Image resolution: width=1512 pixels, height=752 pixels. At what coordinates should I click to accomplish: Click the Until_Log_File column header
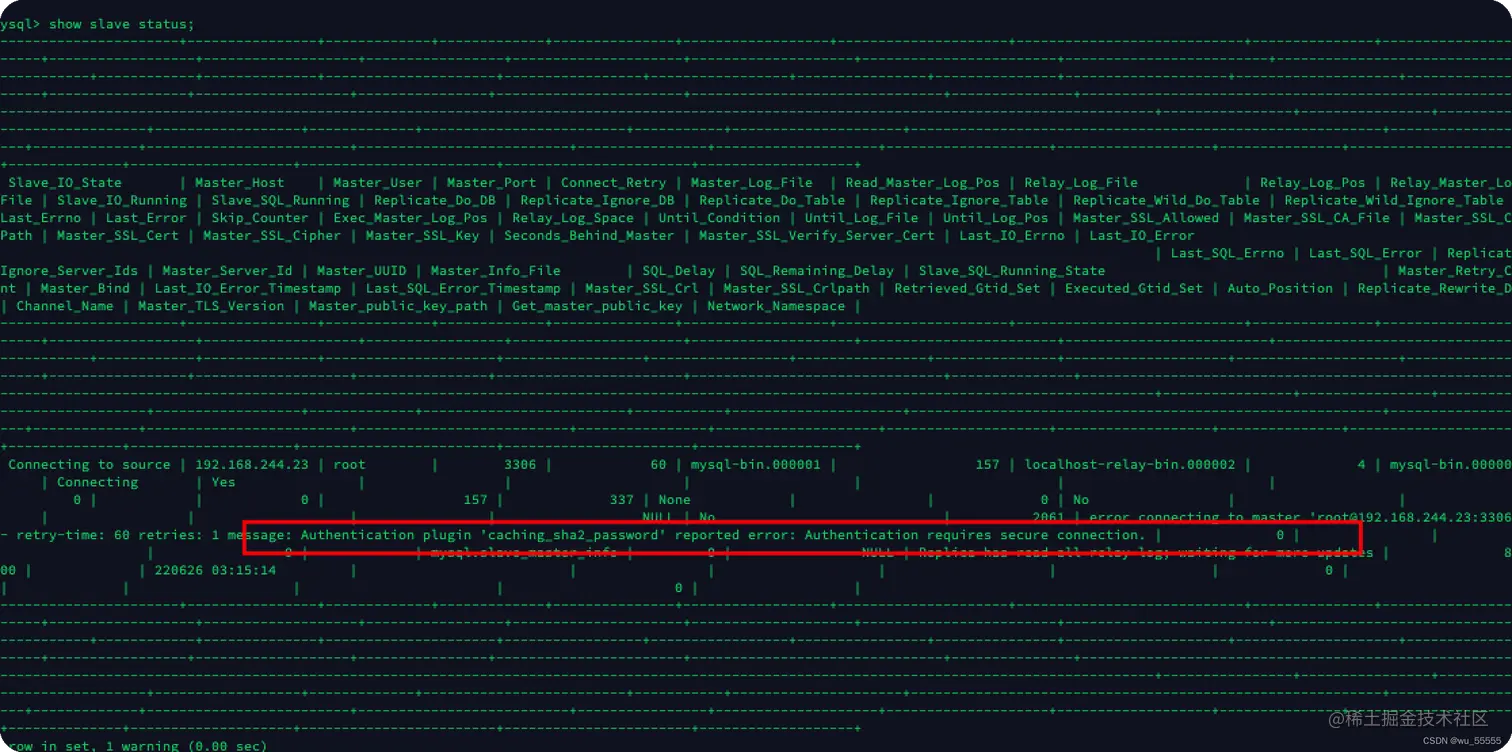coord(861,218)
